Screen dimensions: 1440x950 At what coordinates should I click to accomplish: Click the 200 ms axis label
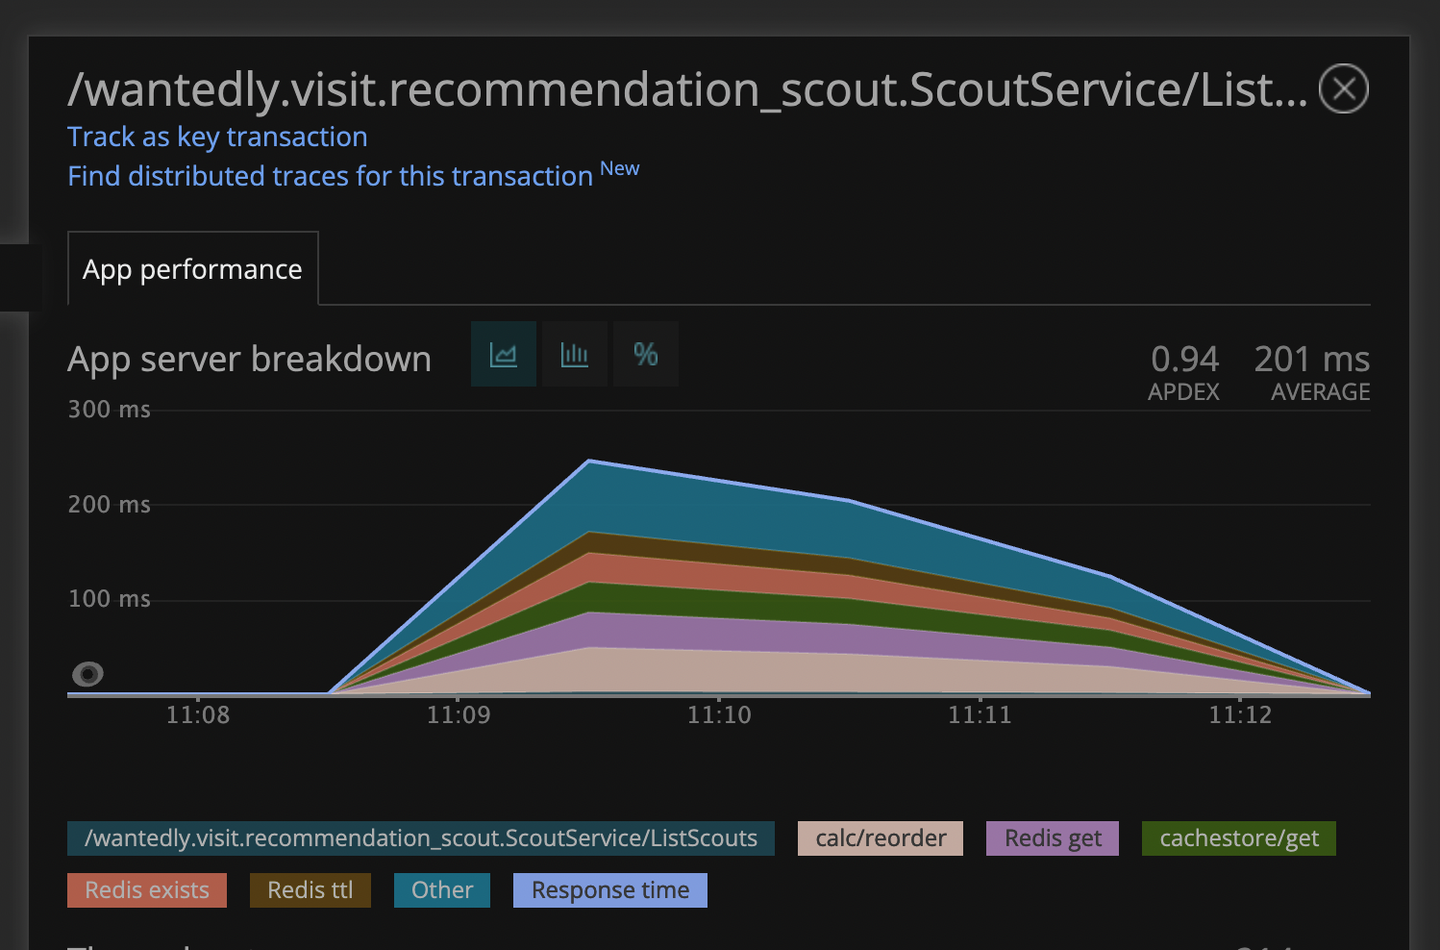click(x=109, y=504)
